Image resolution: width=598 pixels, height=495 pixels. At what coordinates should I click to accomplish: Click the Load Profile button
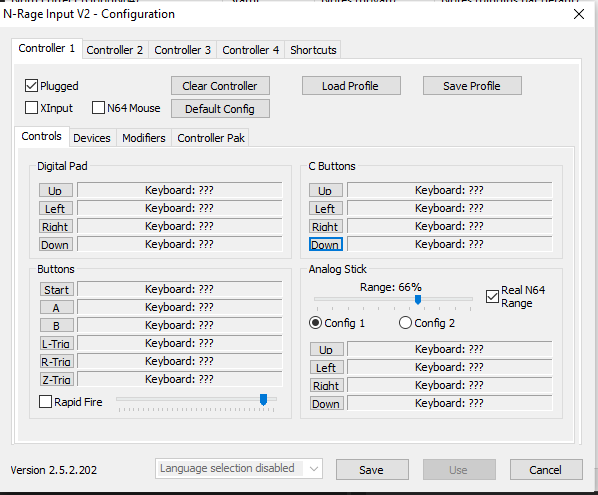click(351, 86)
